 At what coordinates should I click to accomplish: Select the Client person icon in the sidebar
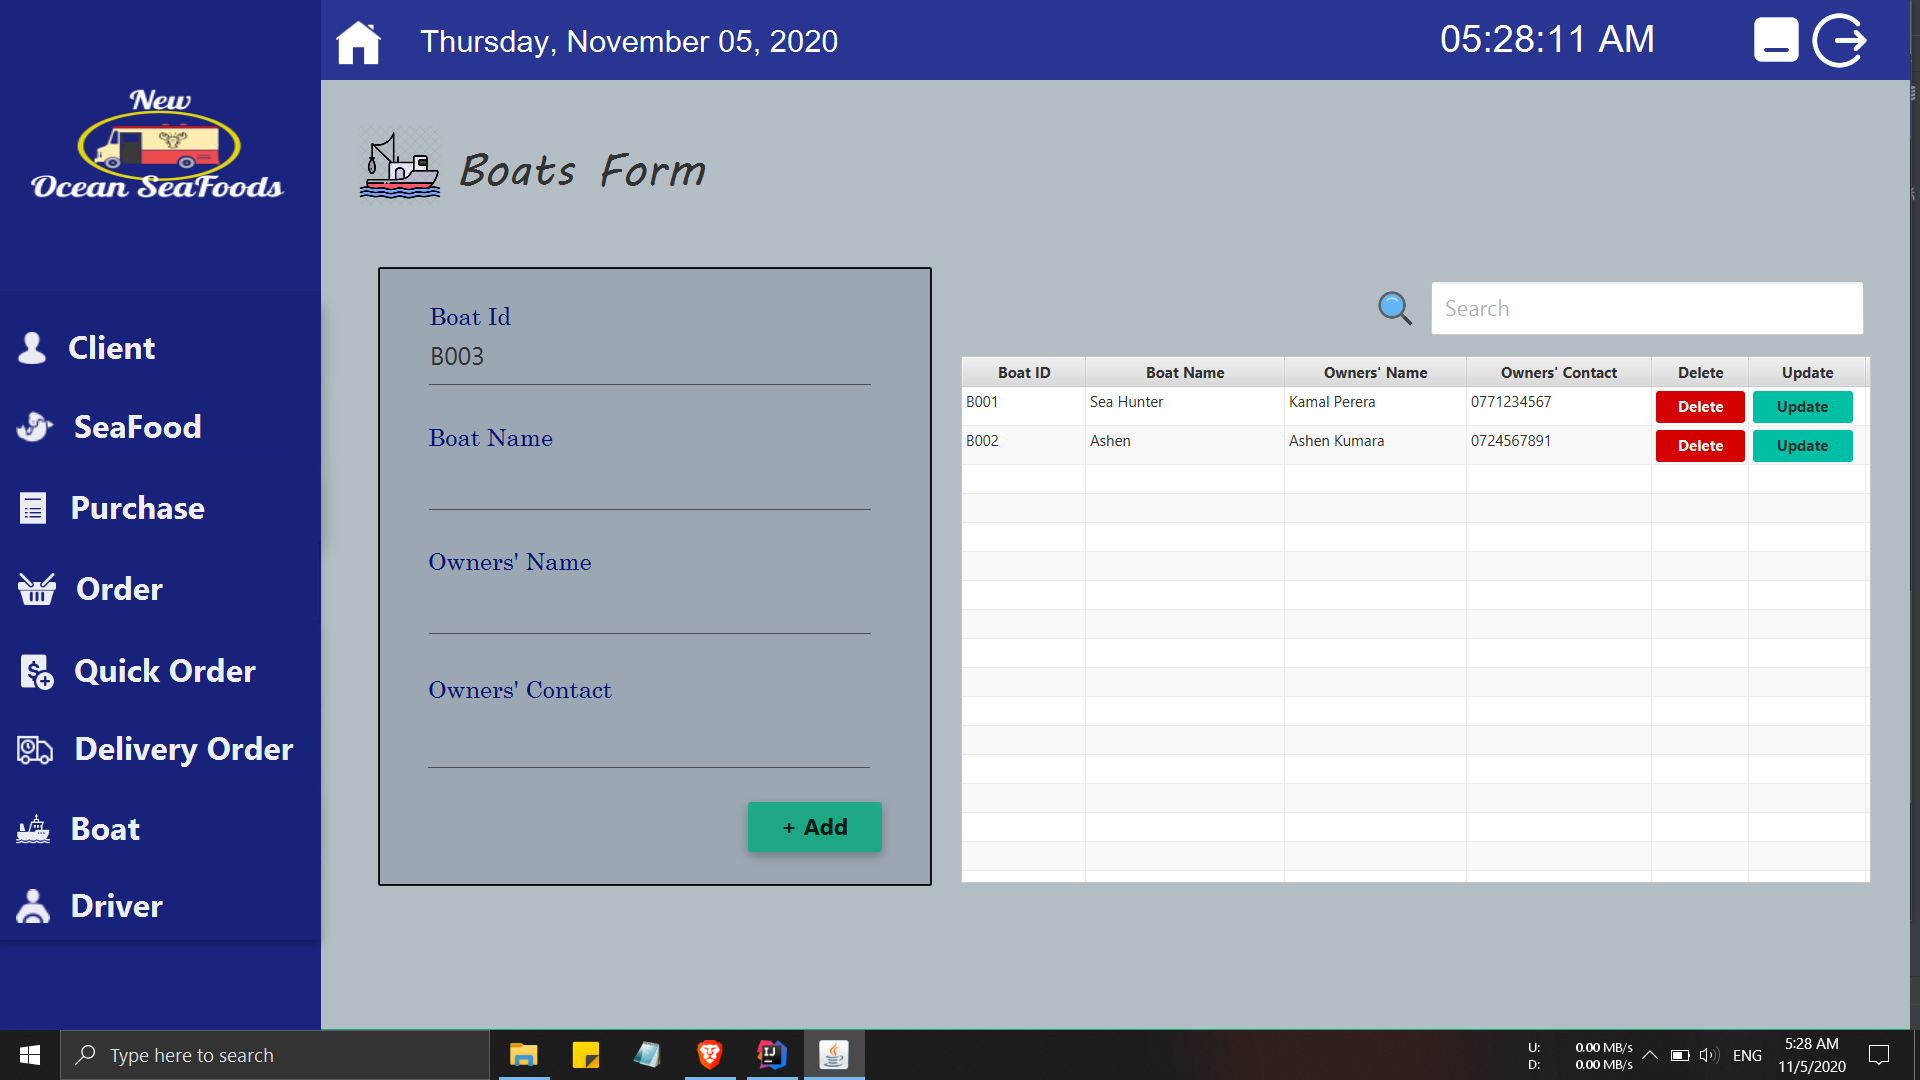click(x=33, y=347)
